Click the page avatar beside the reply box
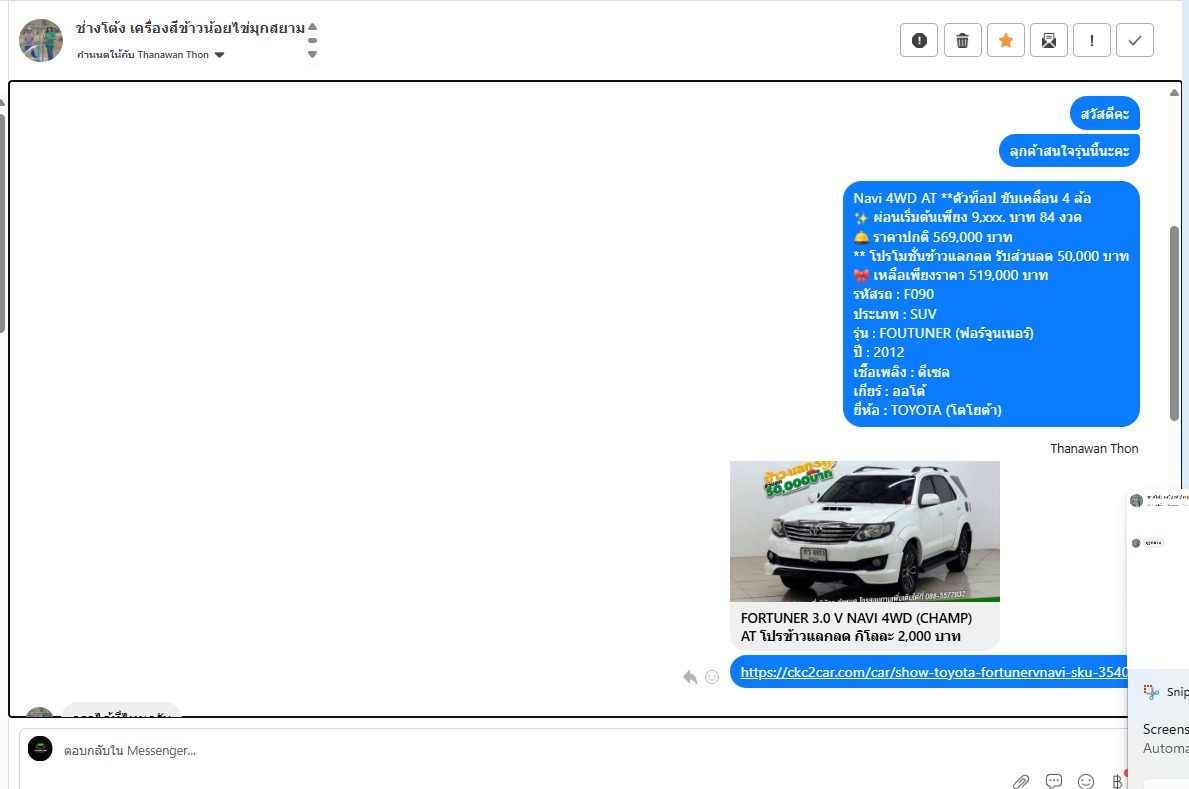1189x789 pixels. click(40, 749)
